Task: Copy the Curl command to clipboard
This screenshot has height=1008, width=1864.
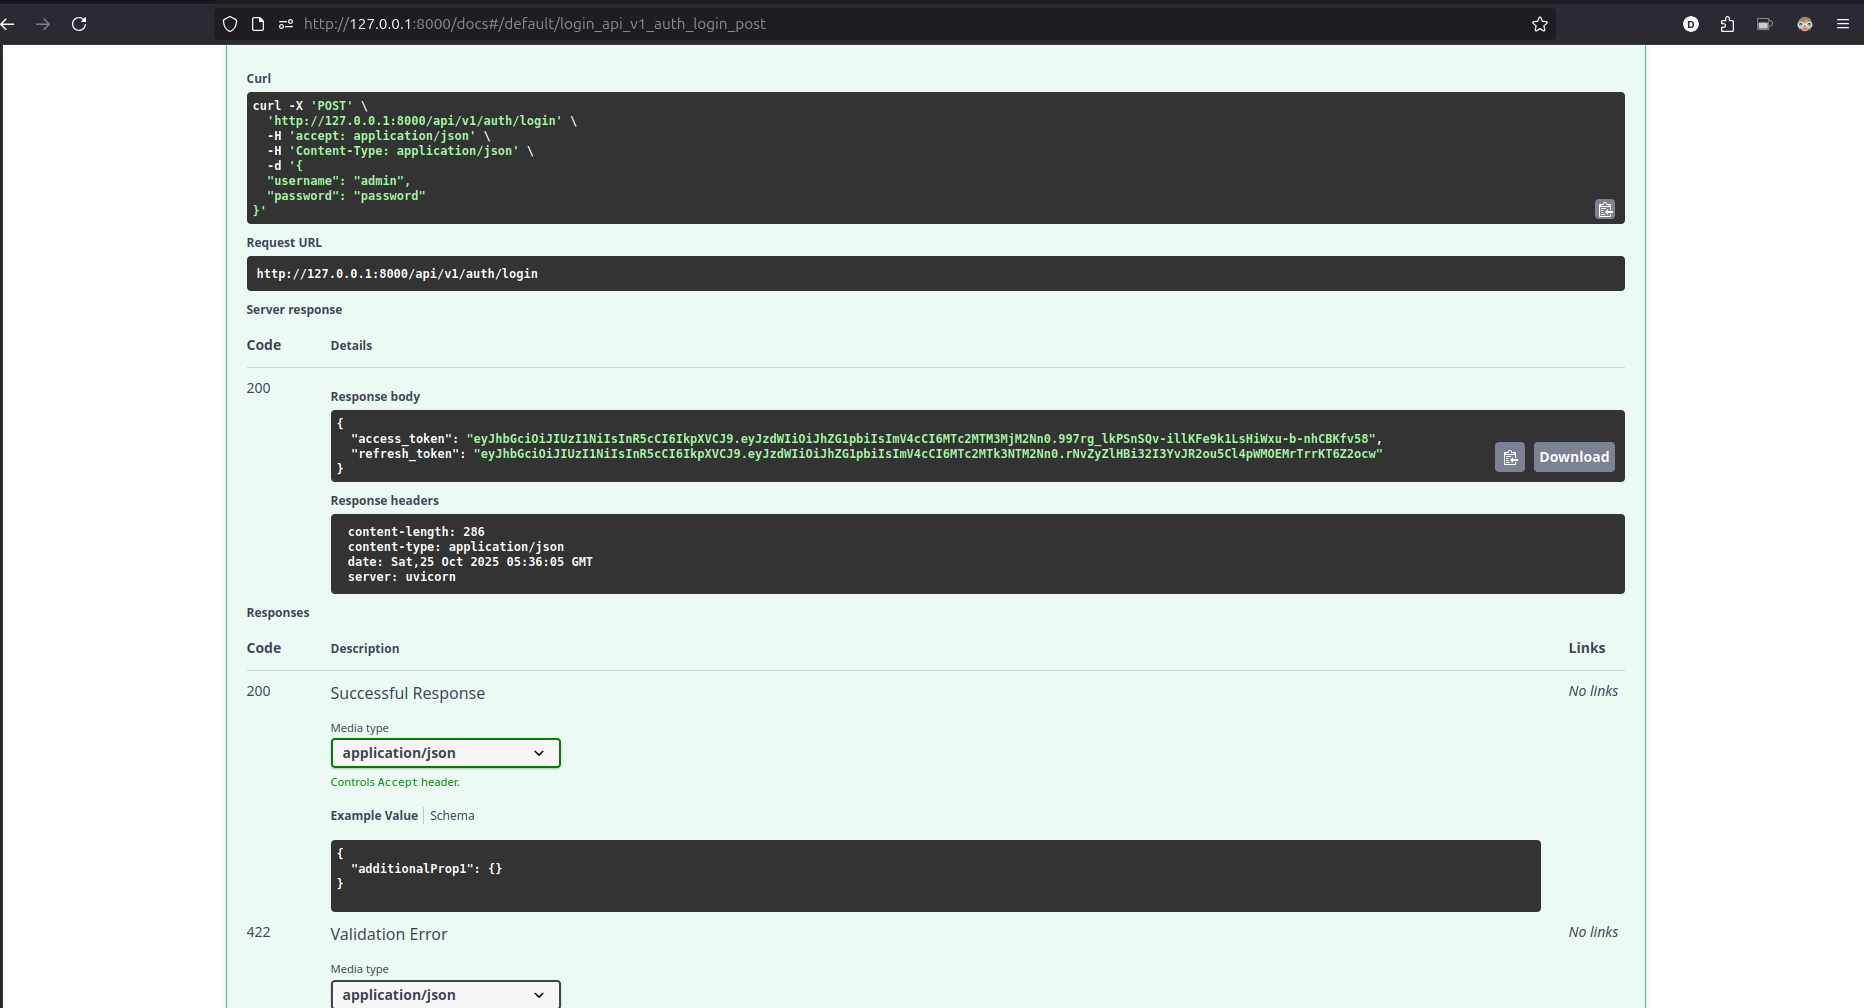Action: click(x=1605, y=209)
